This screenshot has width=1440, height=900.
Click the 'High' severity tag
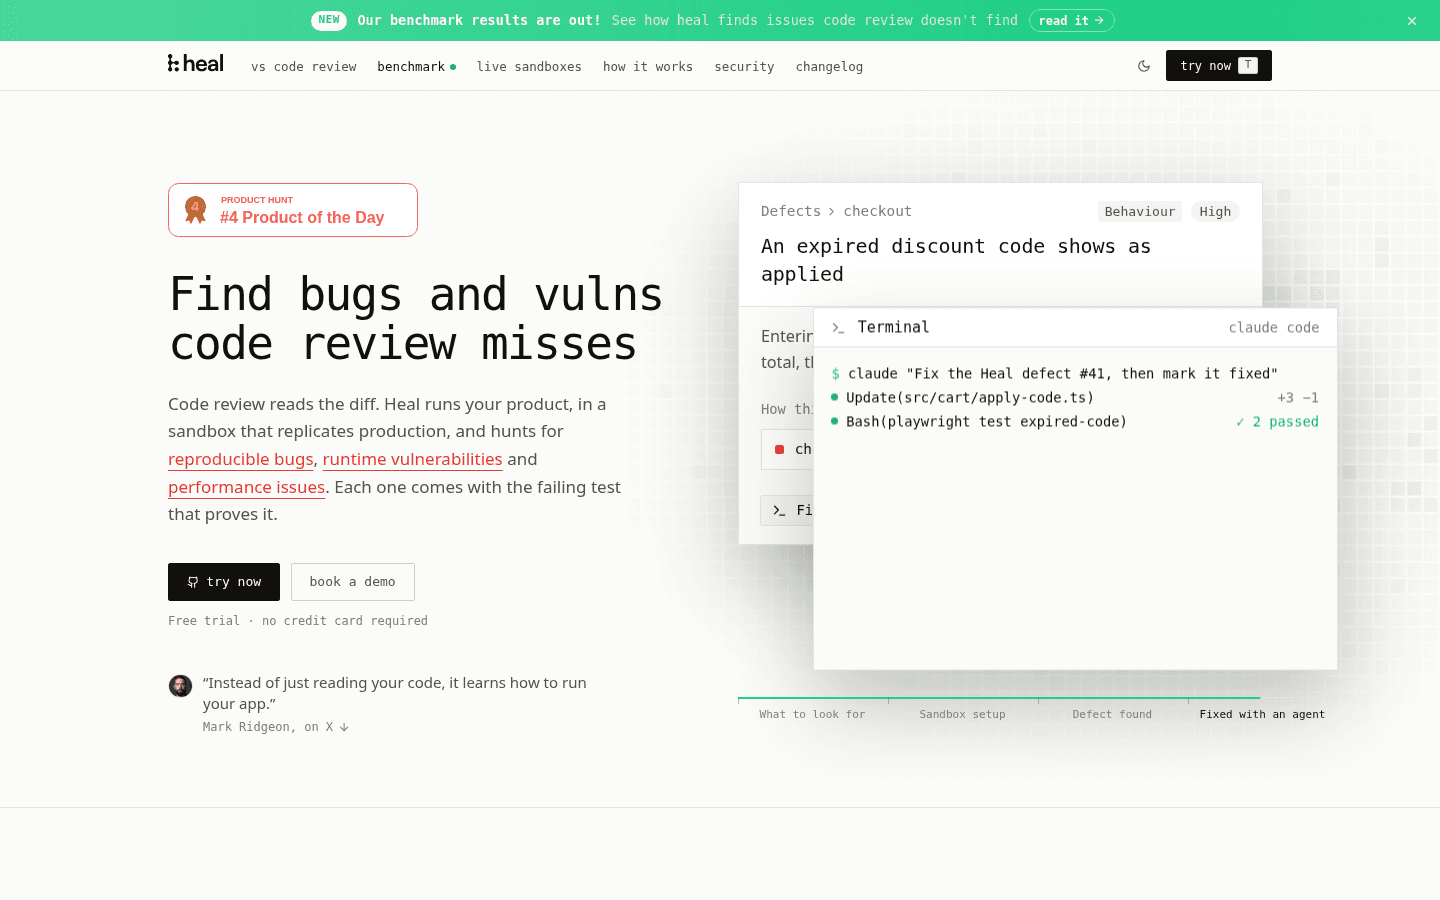1215,212
